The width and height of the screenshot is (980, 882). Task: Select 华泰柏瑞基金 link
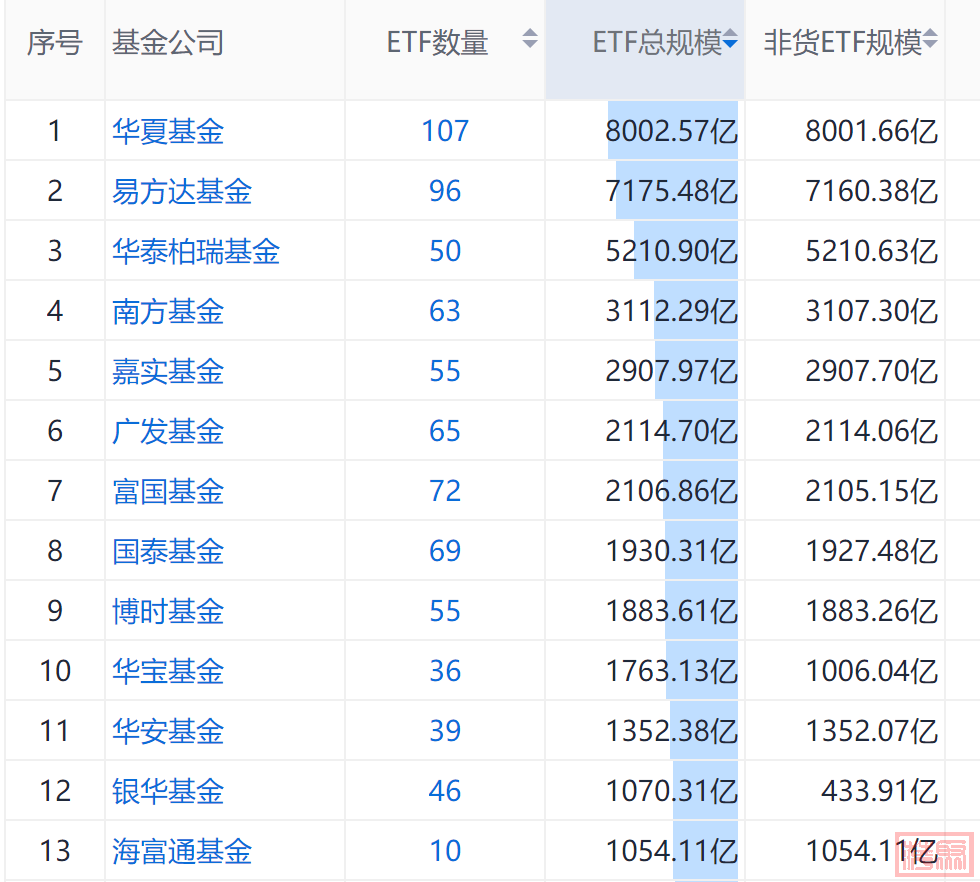coord(196,251)
